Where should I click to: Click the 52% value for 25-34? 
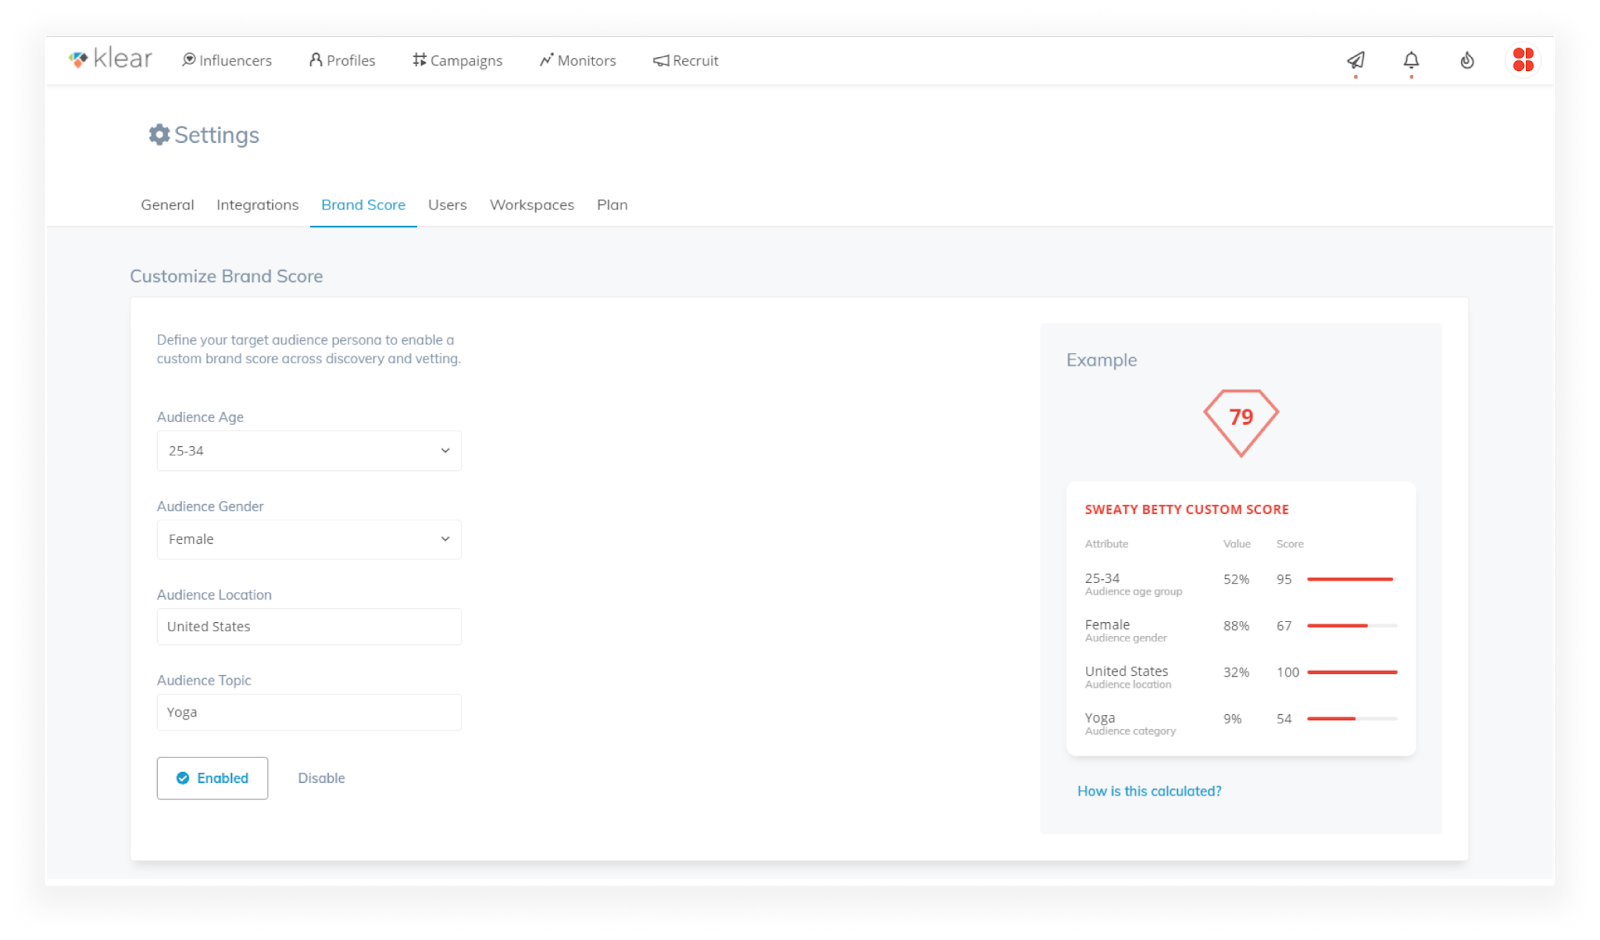pyautogui.click(x=1236, y=579)
